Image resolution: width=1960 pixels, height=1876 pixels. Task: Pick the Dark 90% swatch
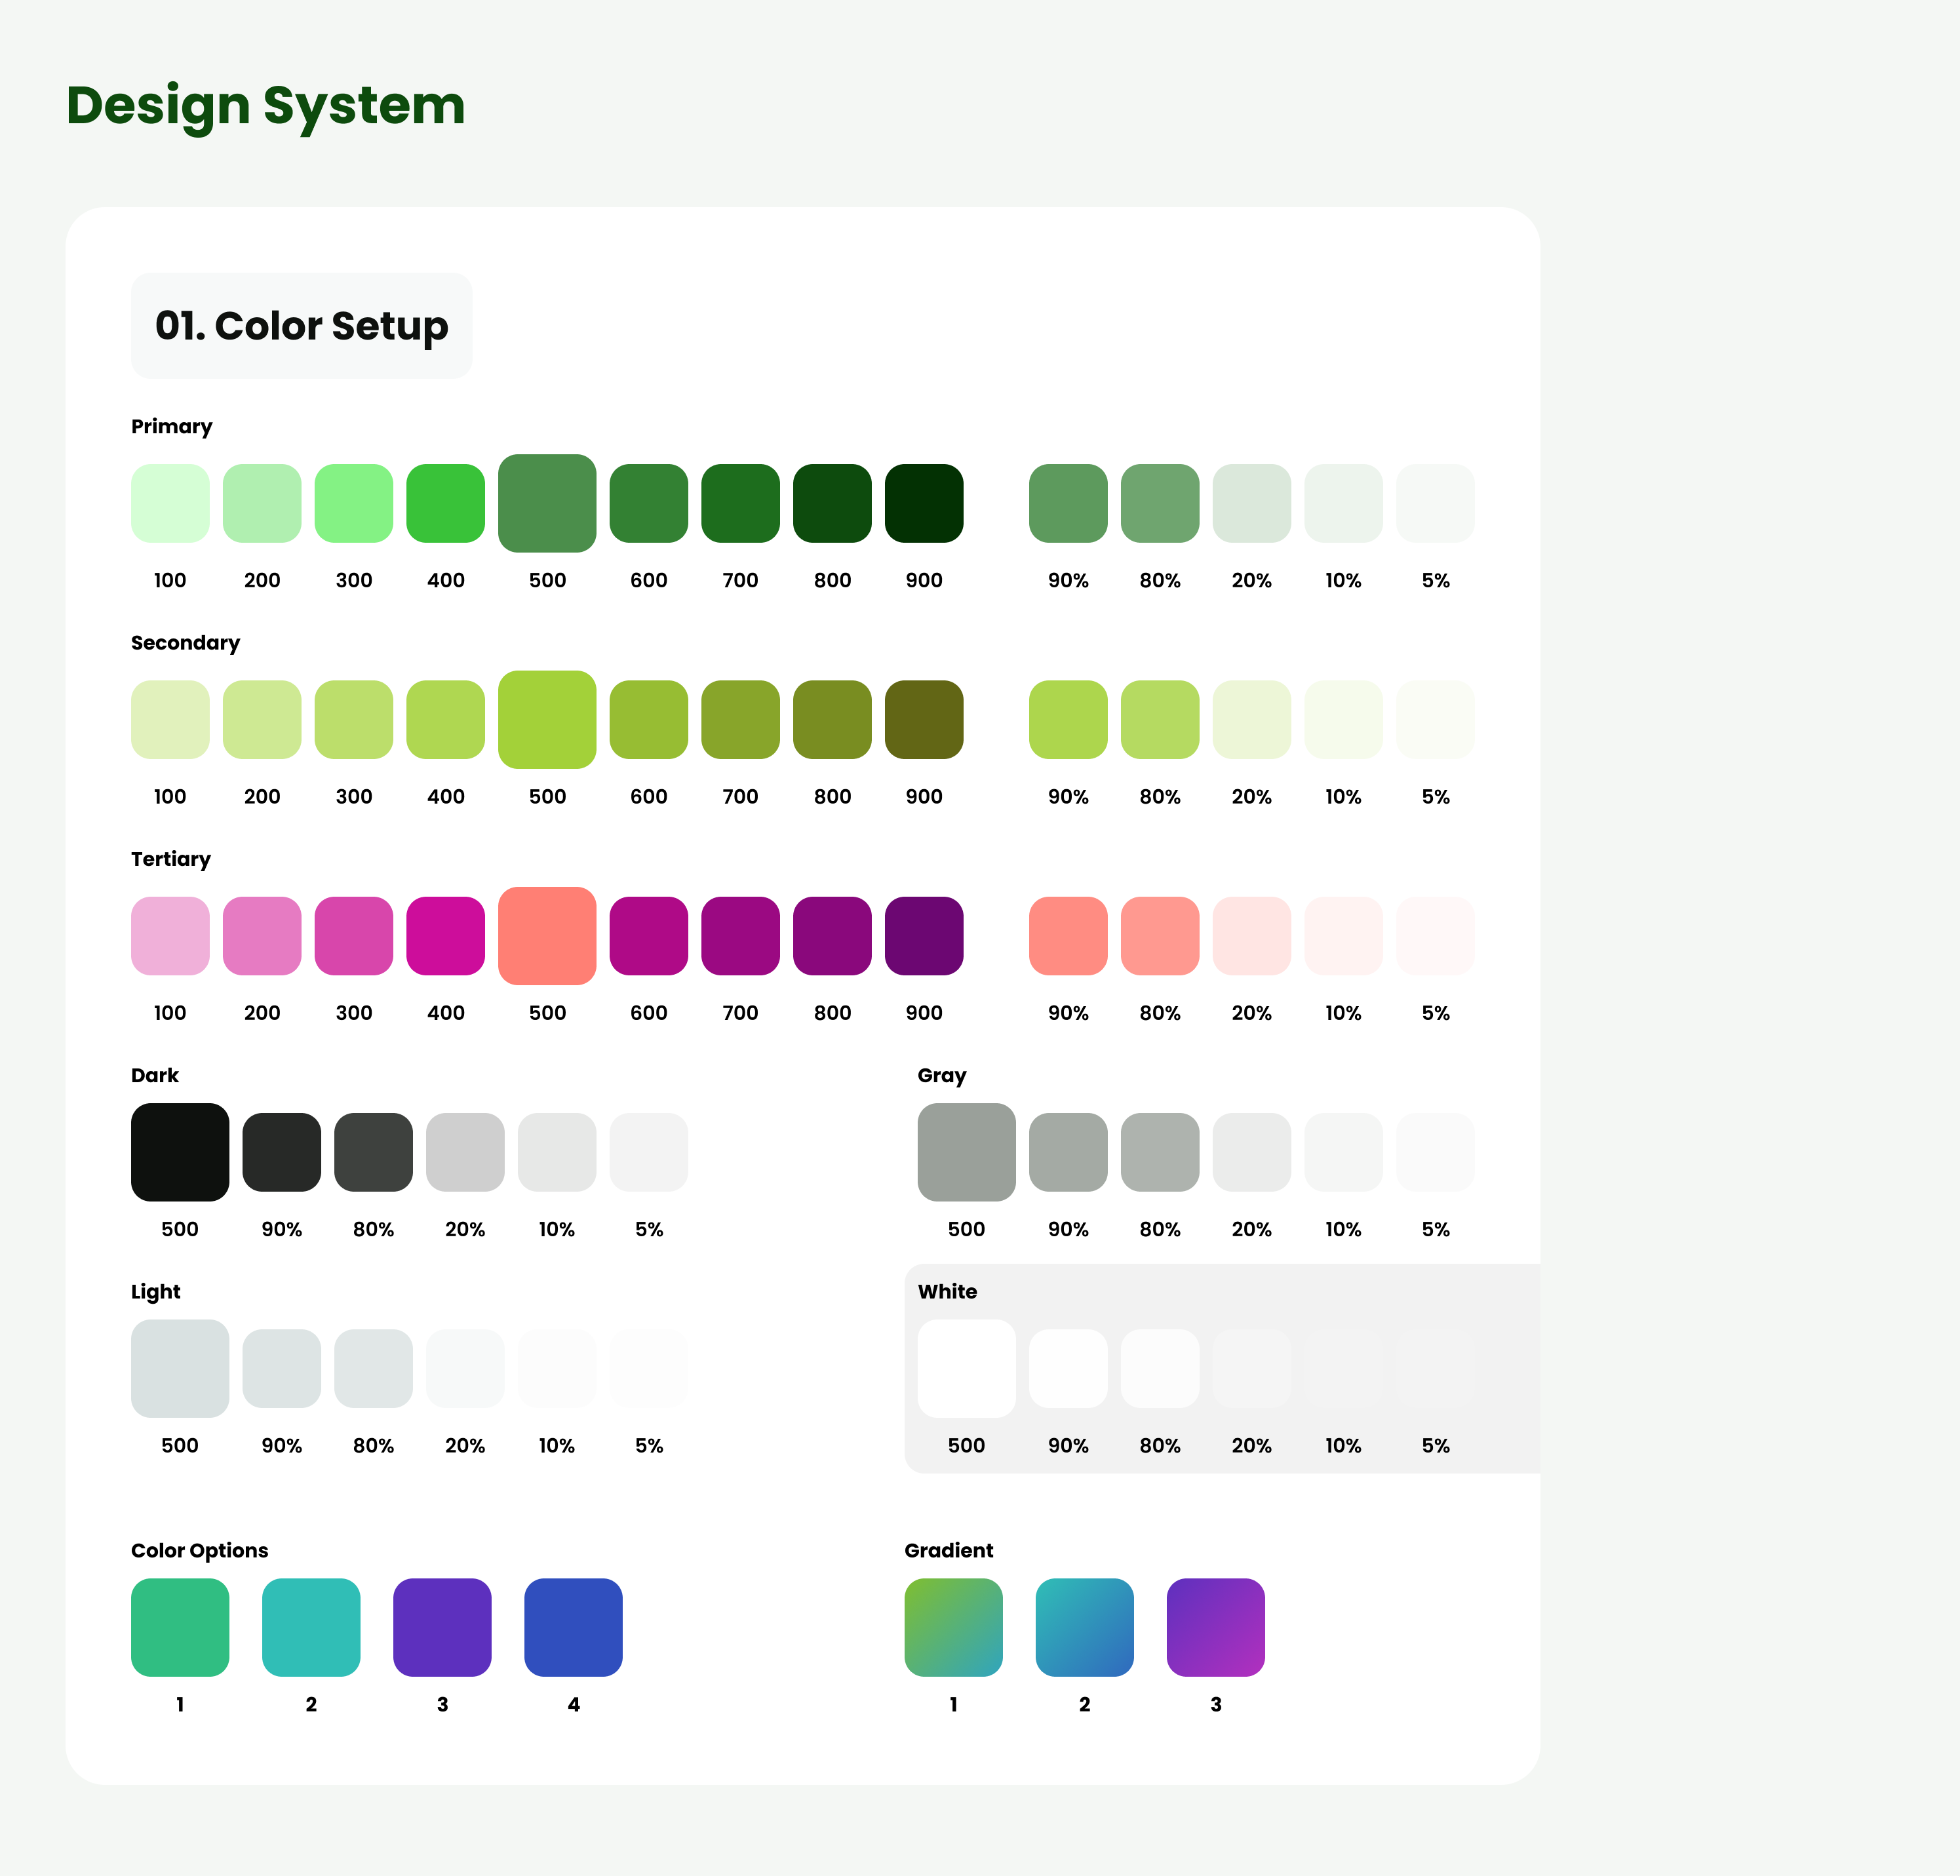tap(282, 1152)
